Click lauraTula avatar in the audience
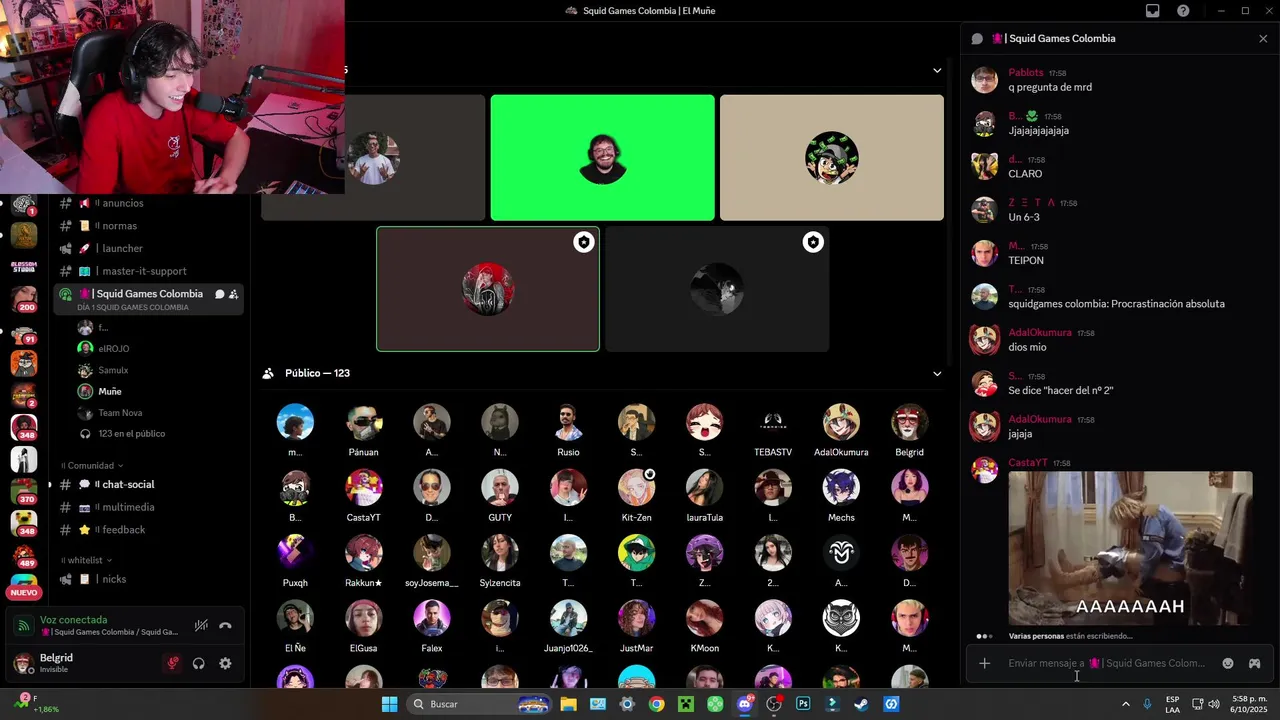Image resolution: width=1280 pixels, height=720 pixels. point(704,488)
